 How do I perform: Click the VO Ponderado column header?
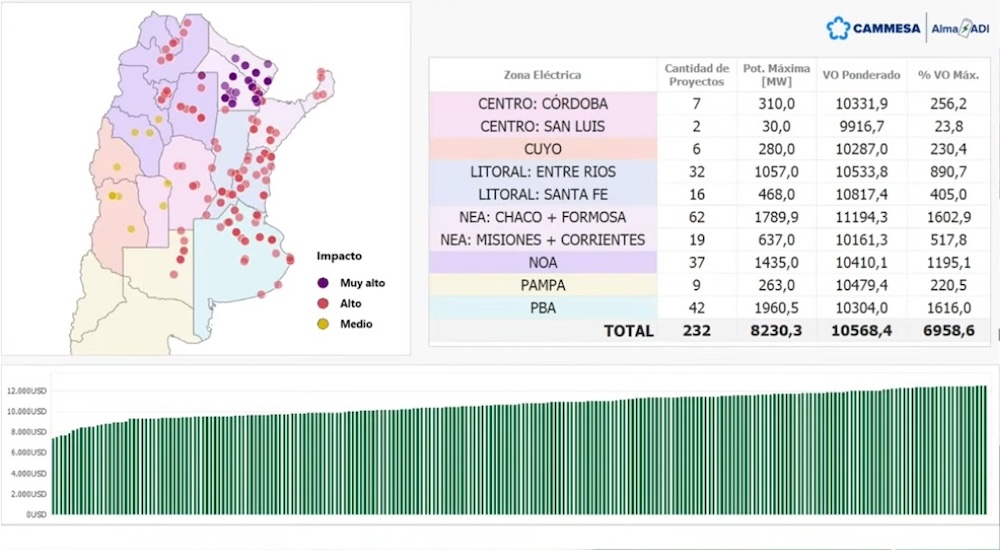tap(862, 75)
